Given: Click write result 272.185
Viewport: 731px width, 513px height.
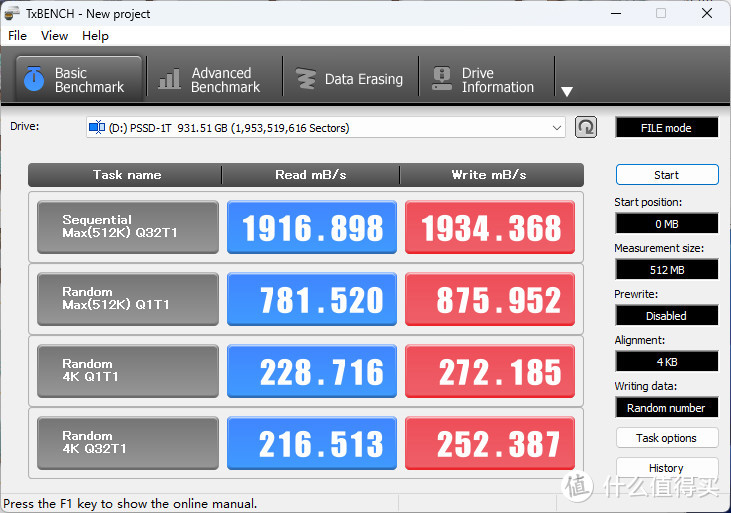Looking at the screenshot, I should 490,371.
